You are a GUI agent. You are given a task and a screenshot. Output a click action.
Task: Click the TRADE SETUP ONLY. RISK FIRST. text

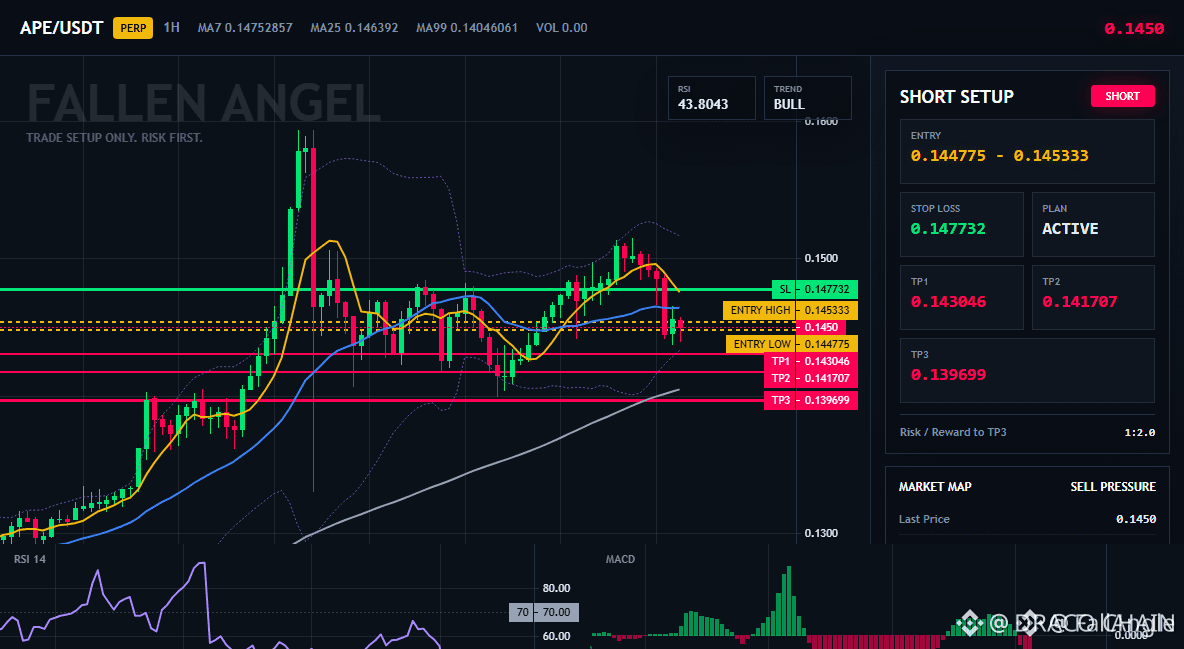(114, 138)
